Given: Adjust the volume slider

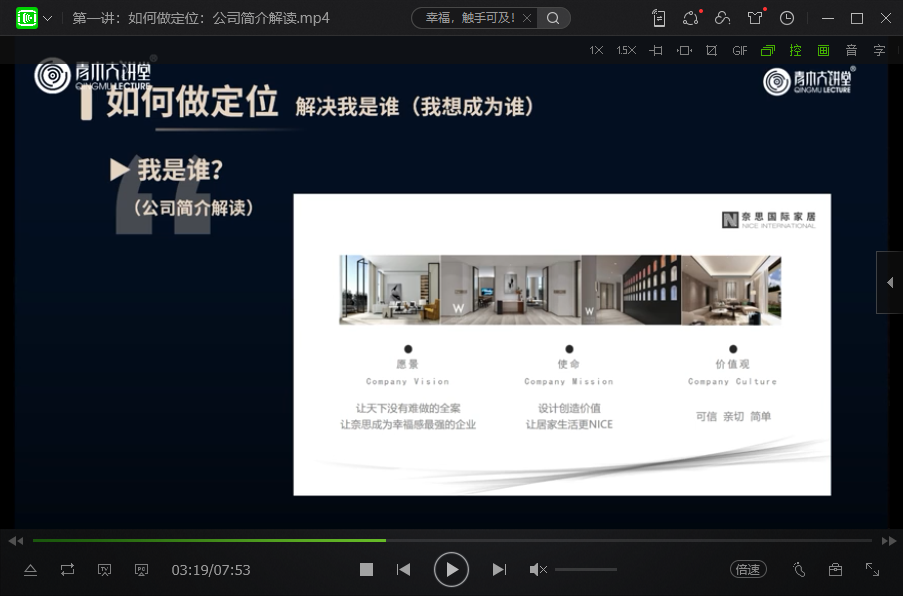Looking at the screenshot, I should point(586,570).
